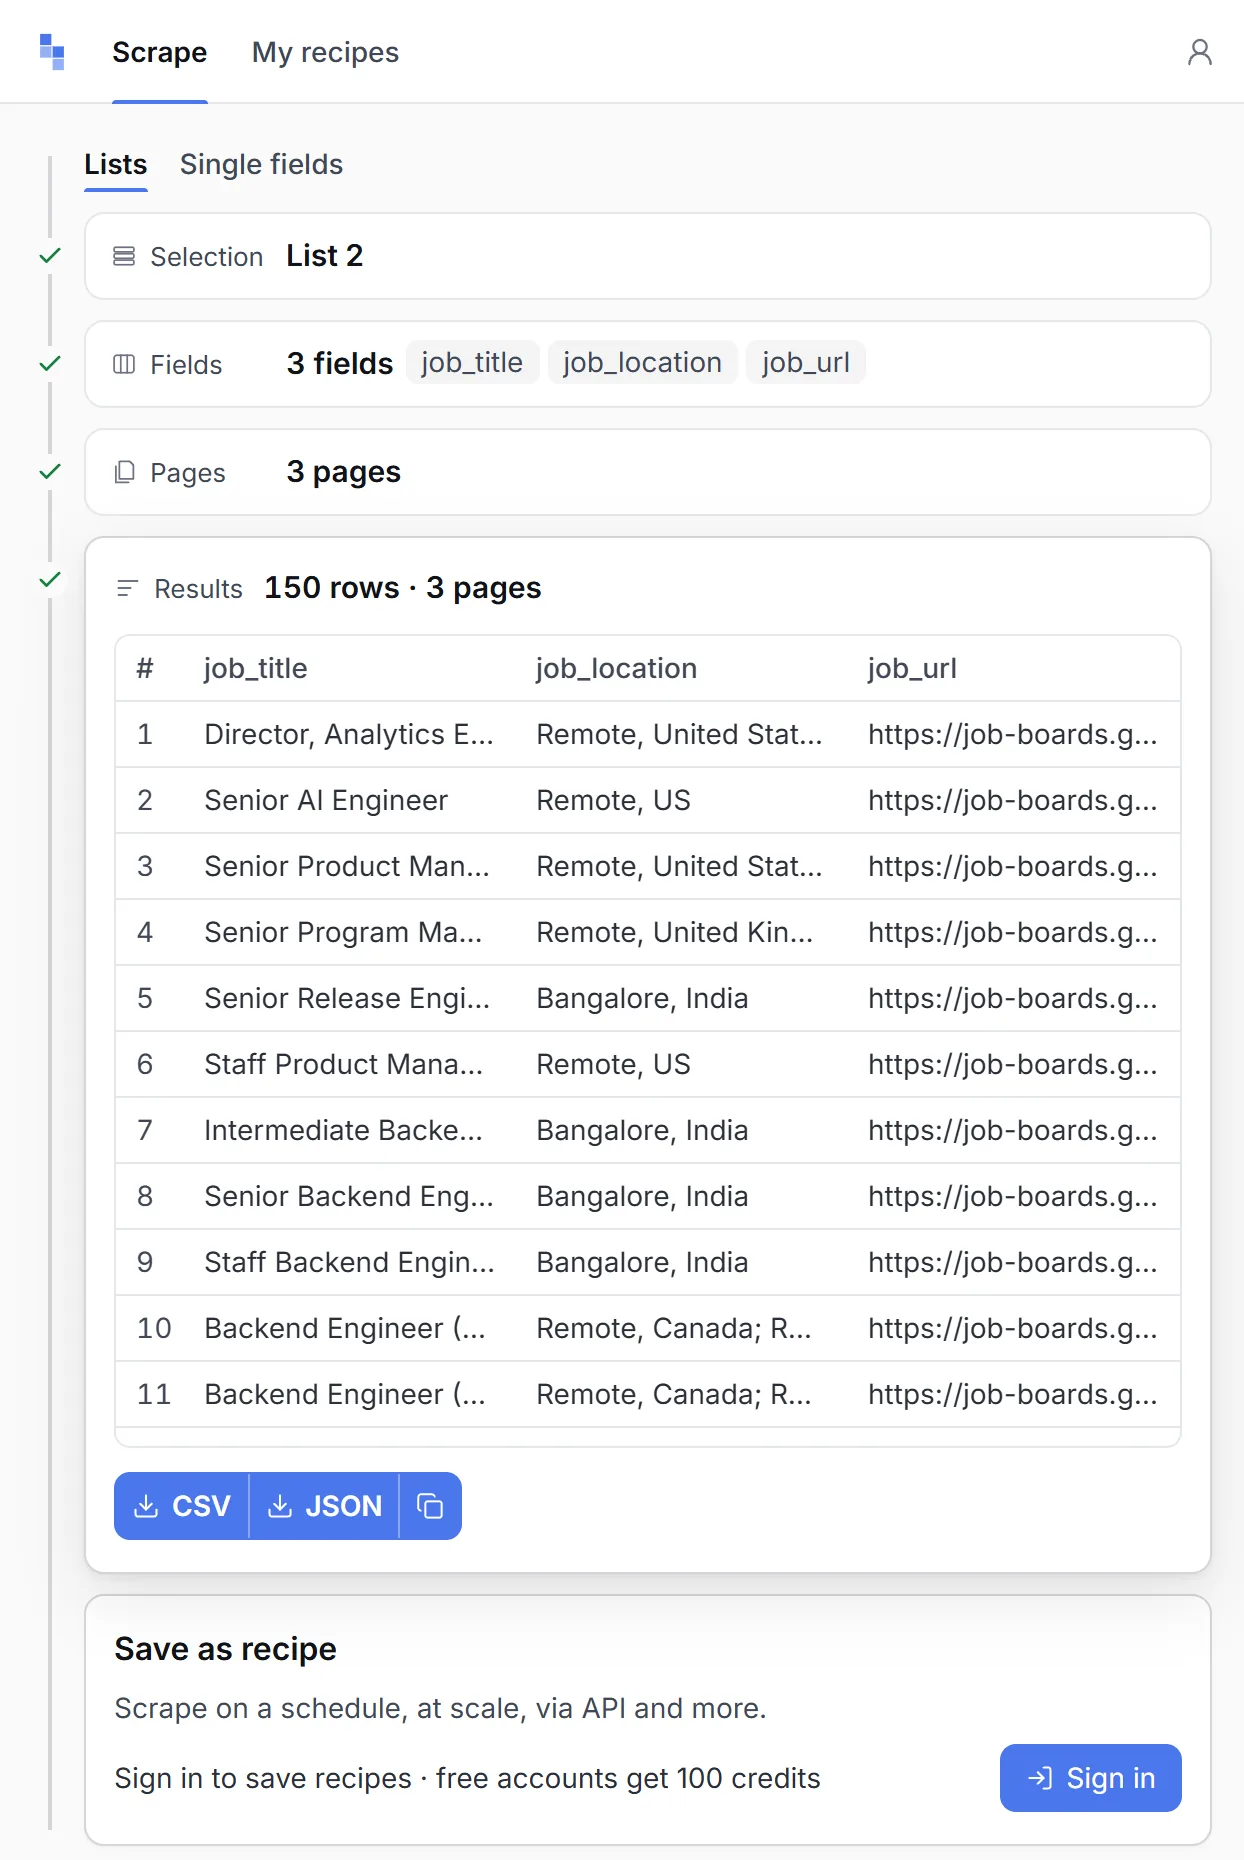
Task: Copy results using the clipboard icon button
Action: coord(430,1505)
